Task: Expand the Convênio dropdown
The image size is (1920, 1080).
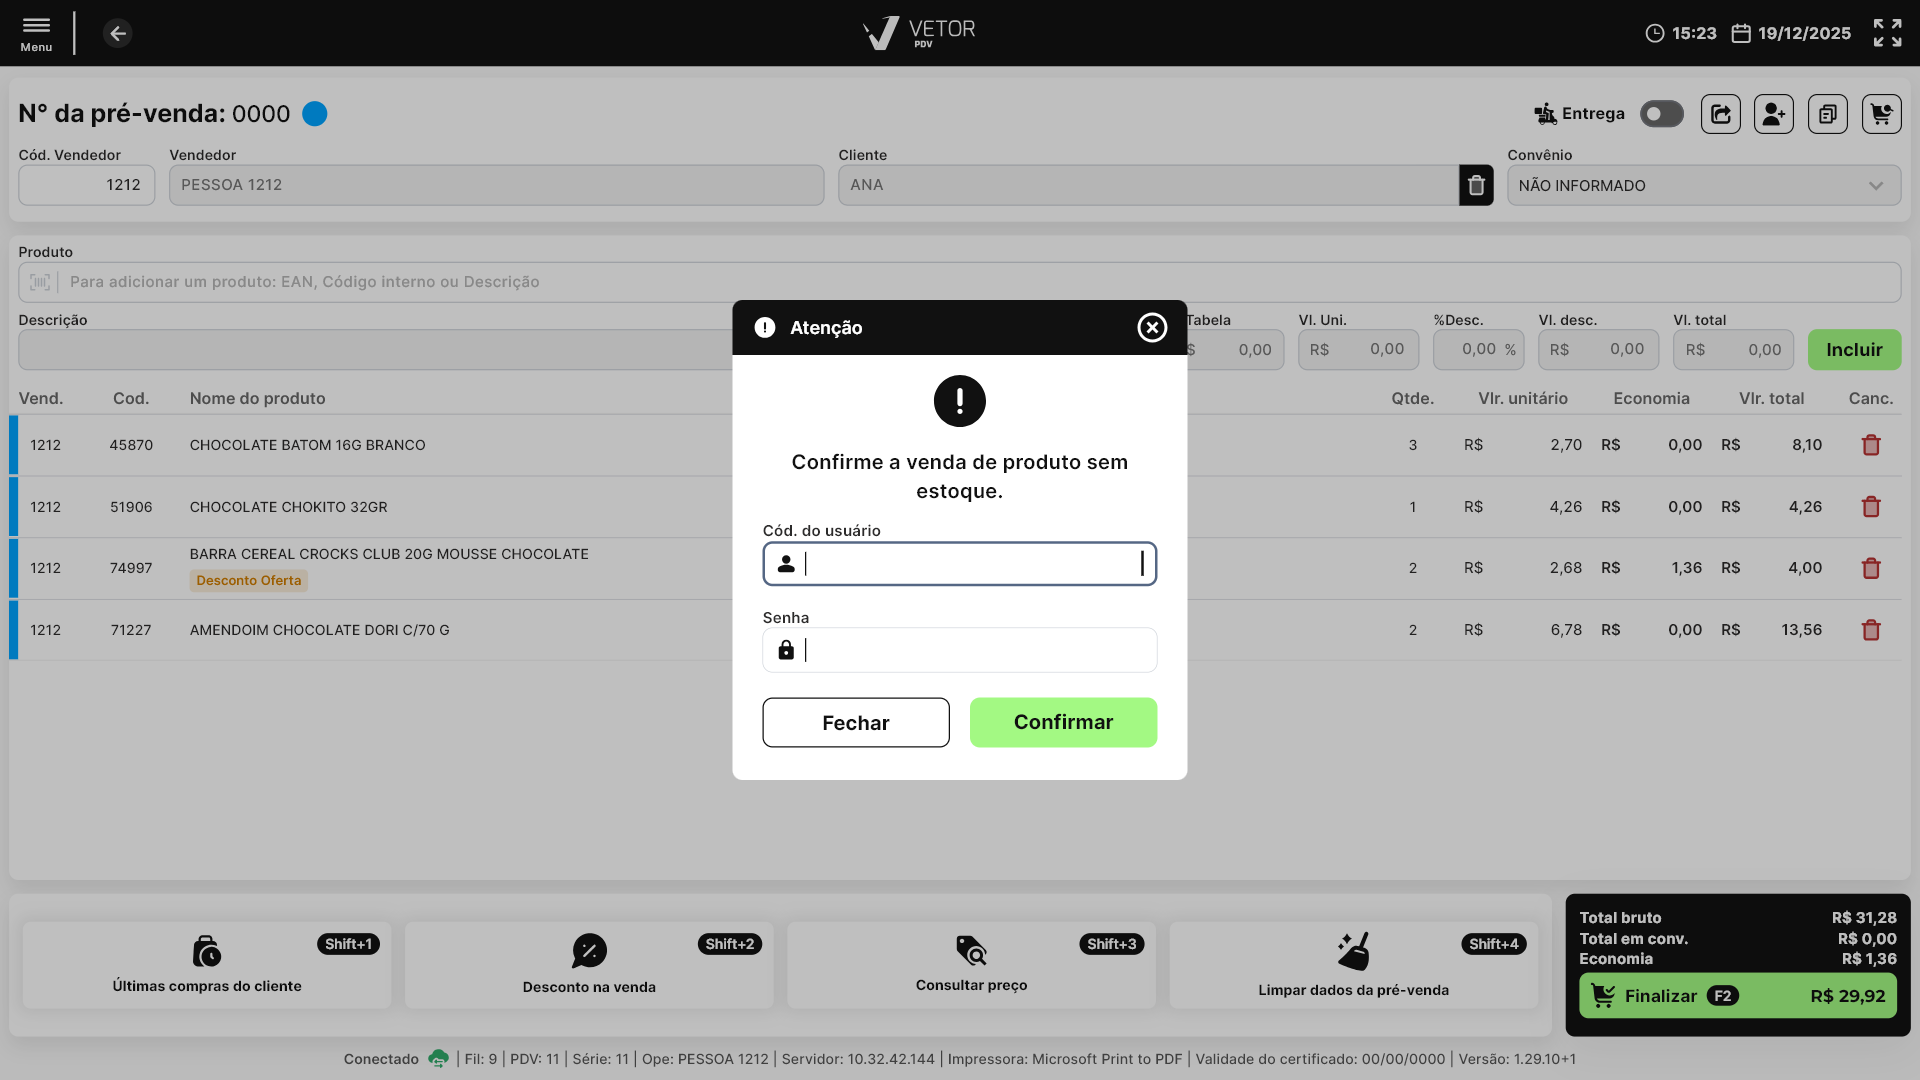Action: tap(1875, 186)
